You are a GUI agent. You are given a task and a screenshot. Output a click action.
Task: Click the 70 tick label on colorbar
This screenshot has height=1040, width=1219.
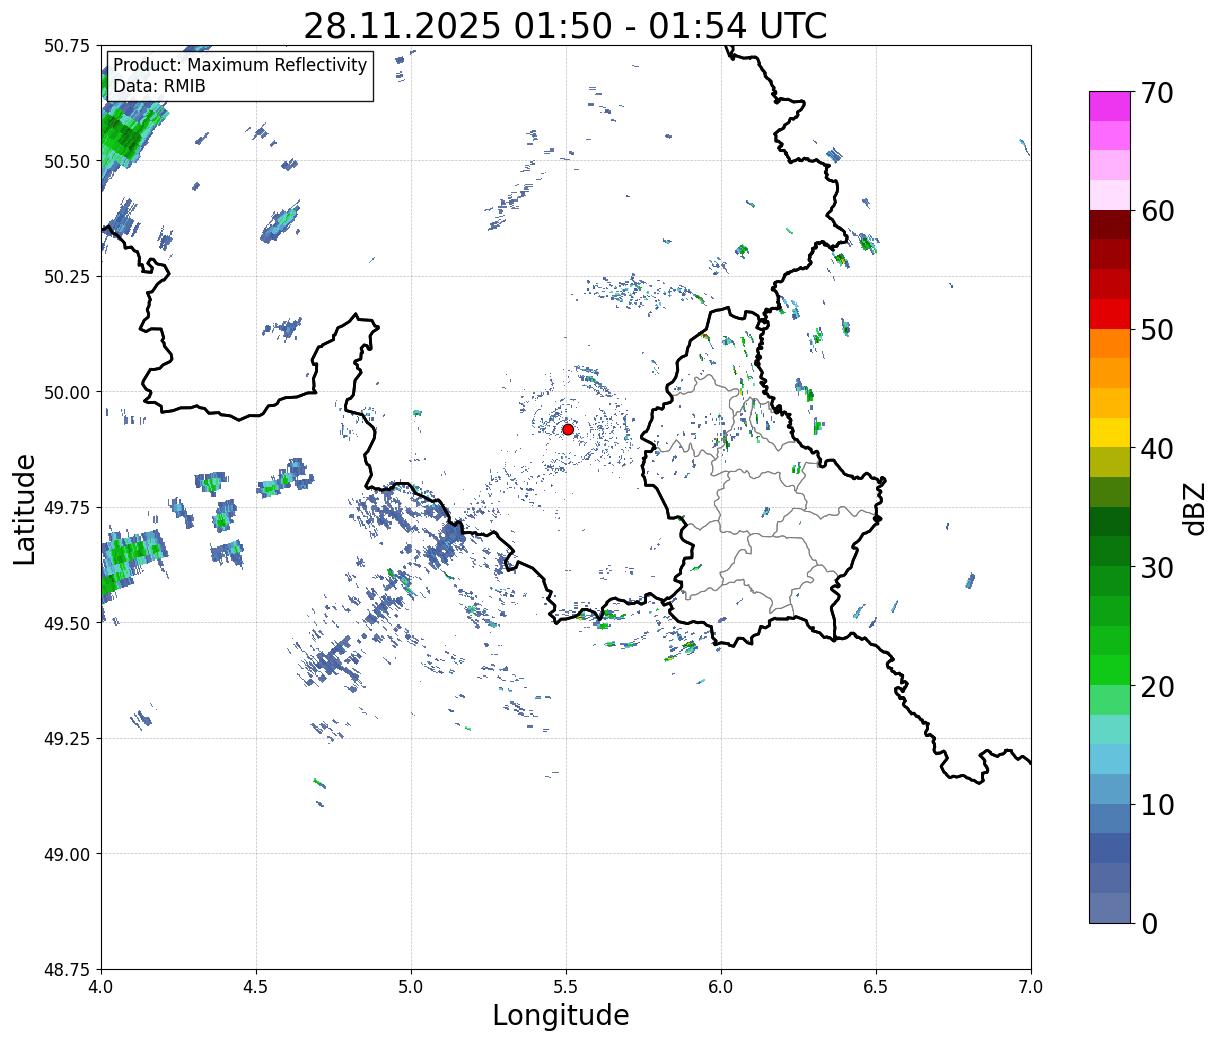(1157, 93)
